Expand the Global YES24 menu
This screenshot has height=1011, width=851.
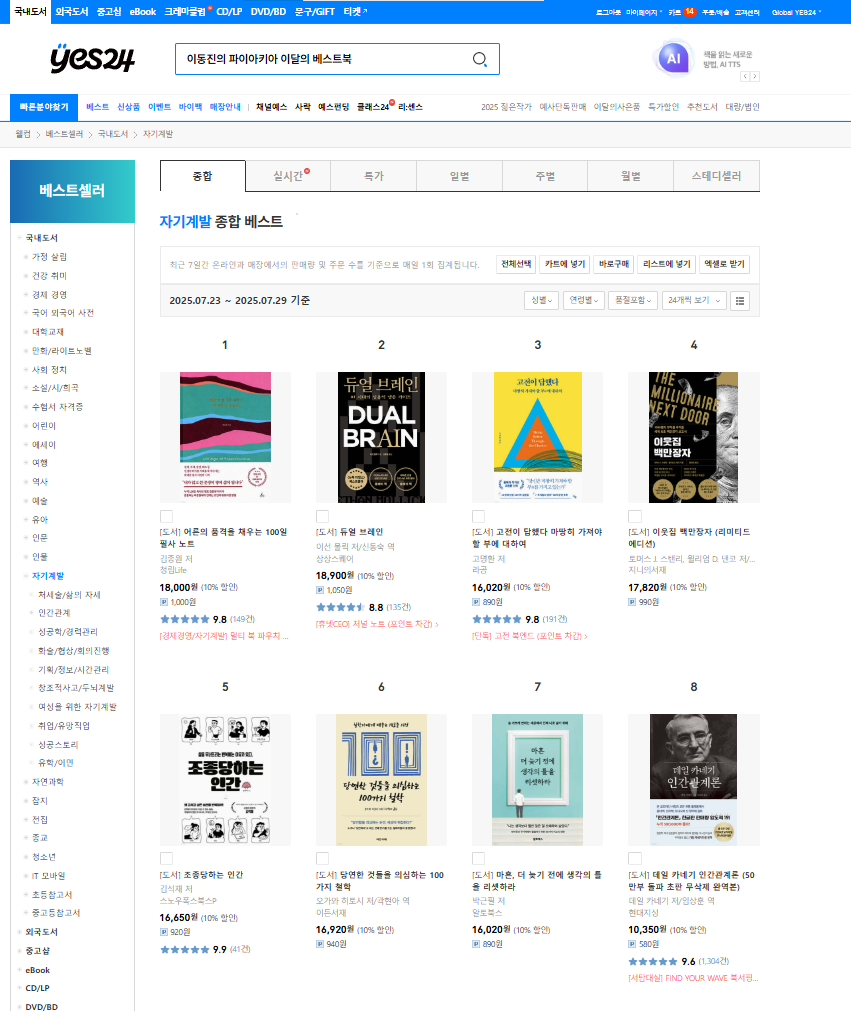click(797, 12)
